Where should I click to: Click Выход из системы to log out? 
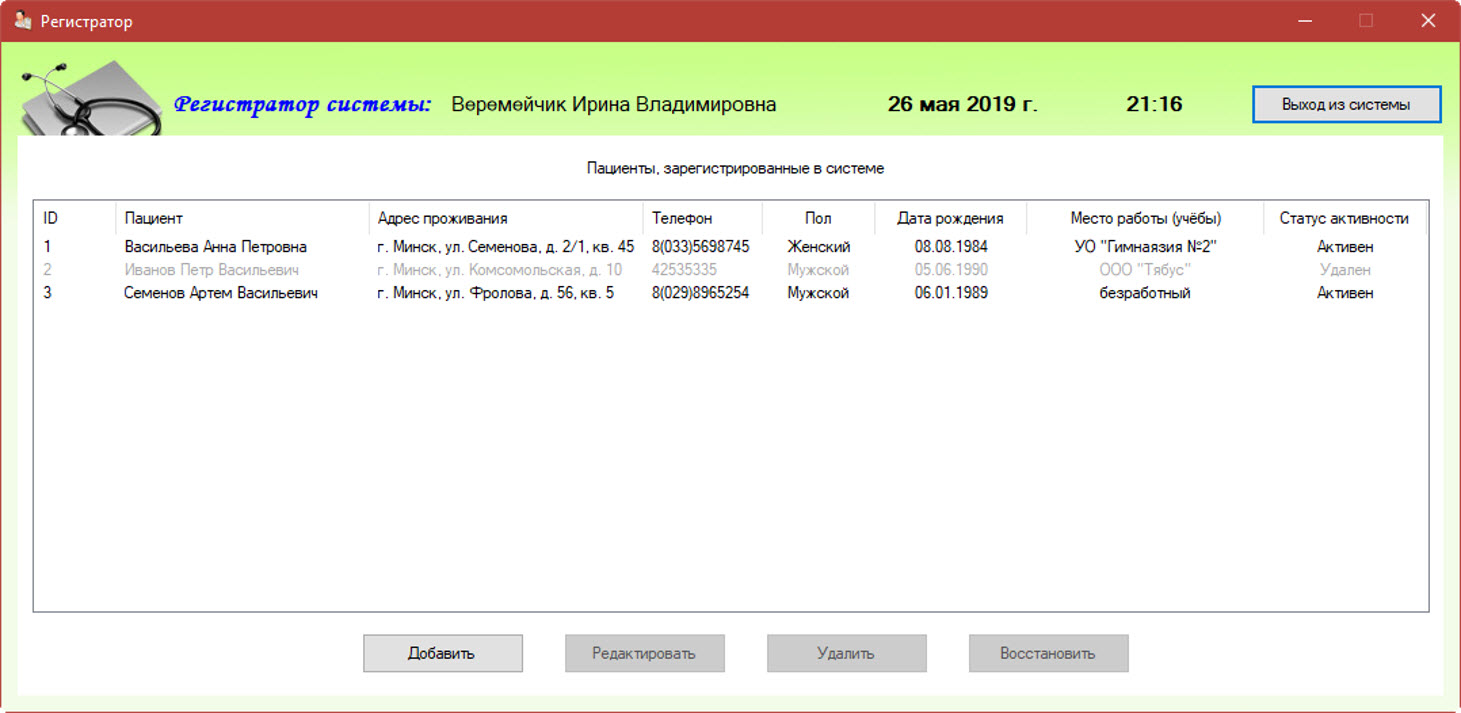1345,103
